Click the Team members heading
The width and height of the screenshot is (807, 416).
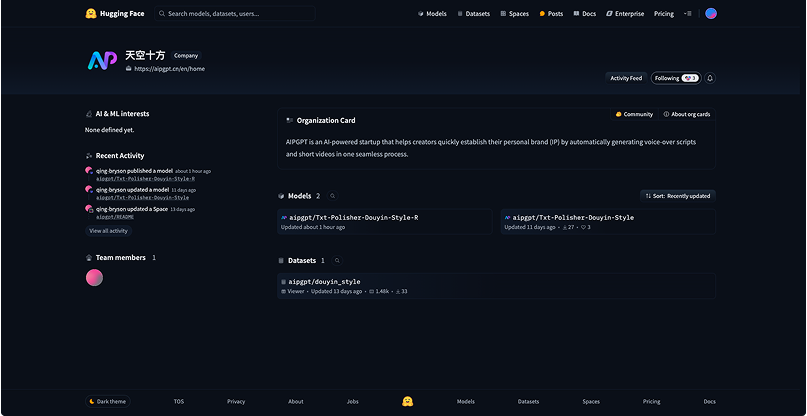coord(120,257)
